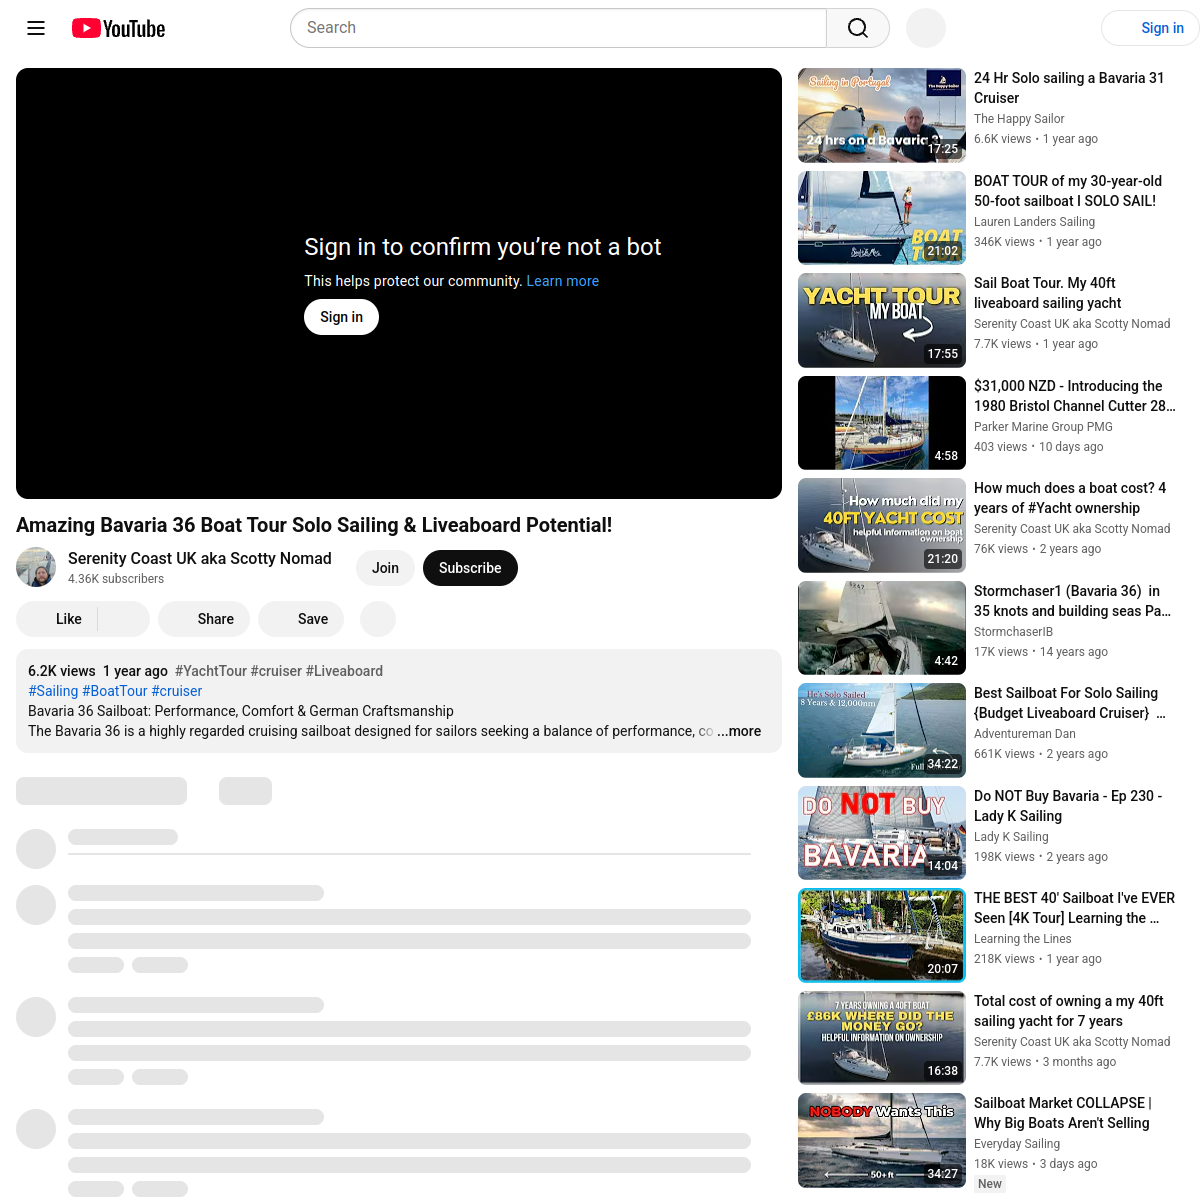This screenshot has height=1200, width=1200.
Task: Click Sign in inside the video player prompt
Action: 341,317
